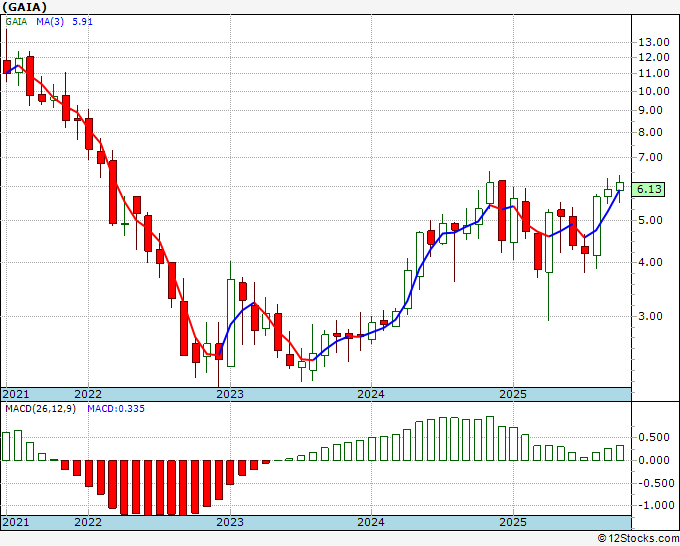This screenshot has height=546, width=680.
Task: Click the MACD:0.335 value label
Action: click(116, 409)
